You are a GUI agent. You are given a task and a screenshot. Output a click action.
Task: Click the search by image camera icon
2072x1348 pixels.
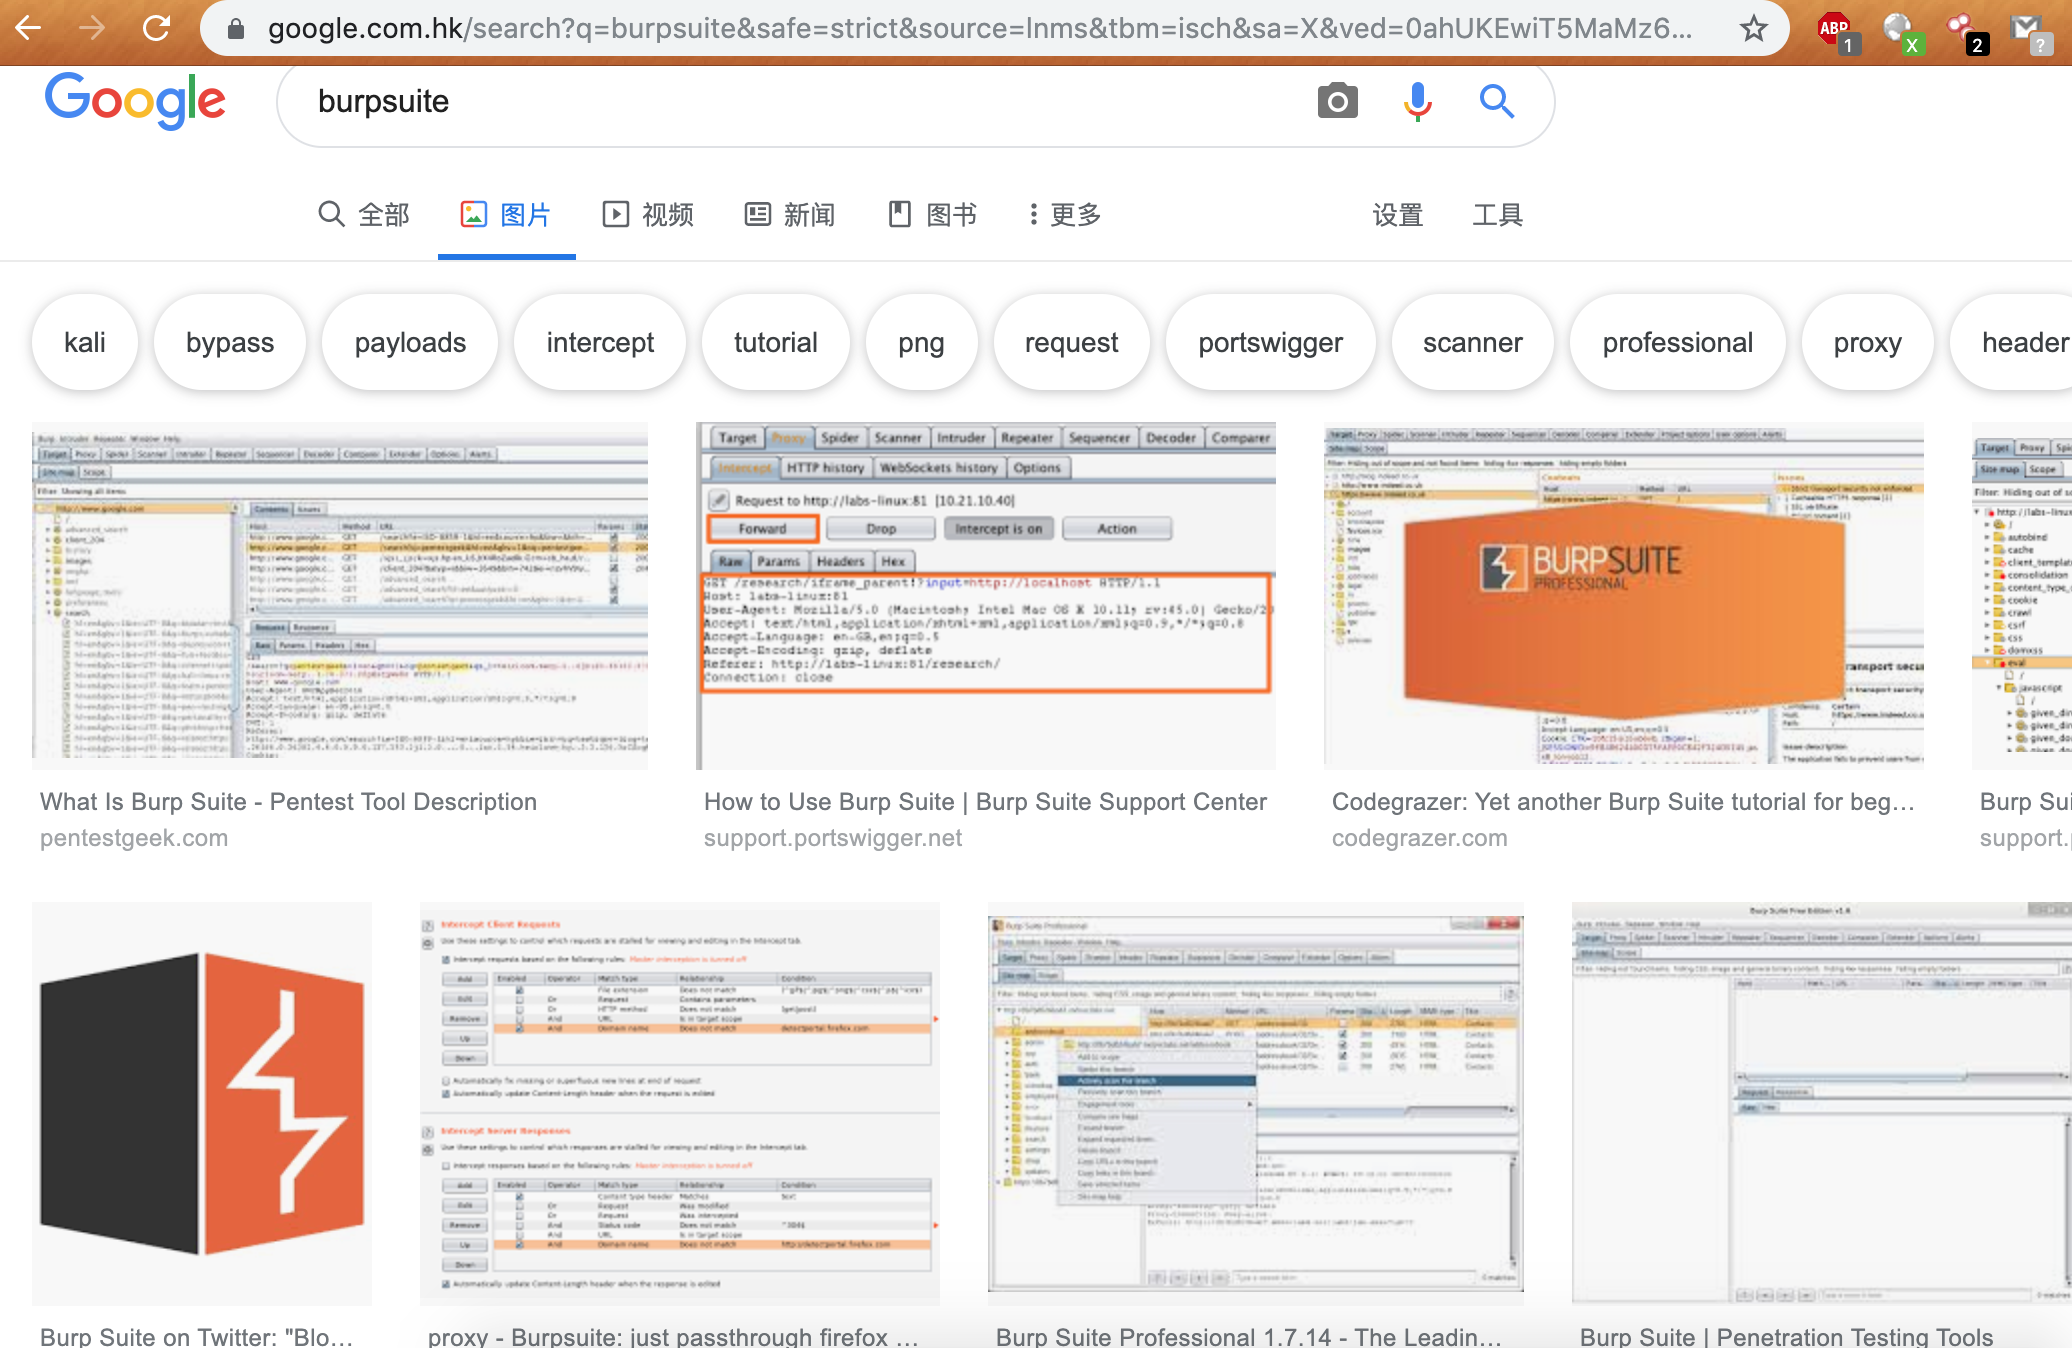[1337, 101]
